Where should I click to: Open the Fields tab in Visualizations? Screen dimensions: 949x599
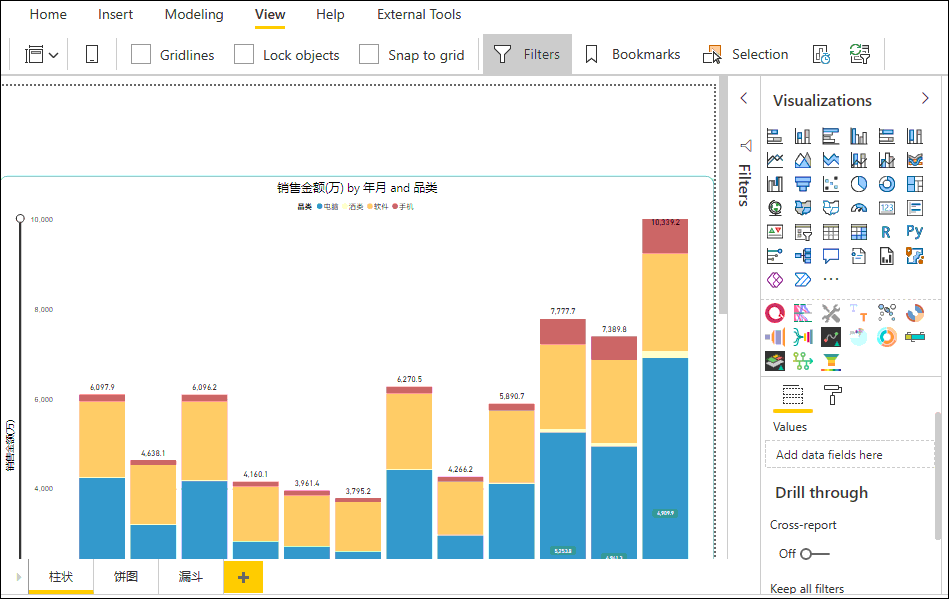point(792,395)
